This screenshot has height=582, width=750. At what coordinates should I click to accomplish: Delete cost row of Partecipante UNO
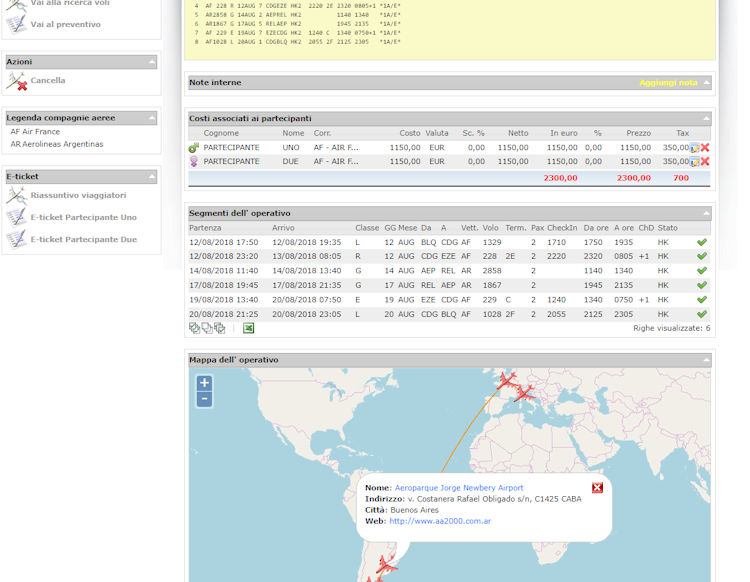click(x=705, y=148)
